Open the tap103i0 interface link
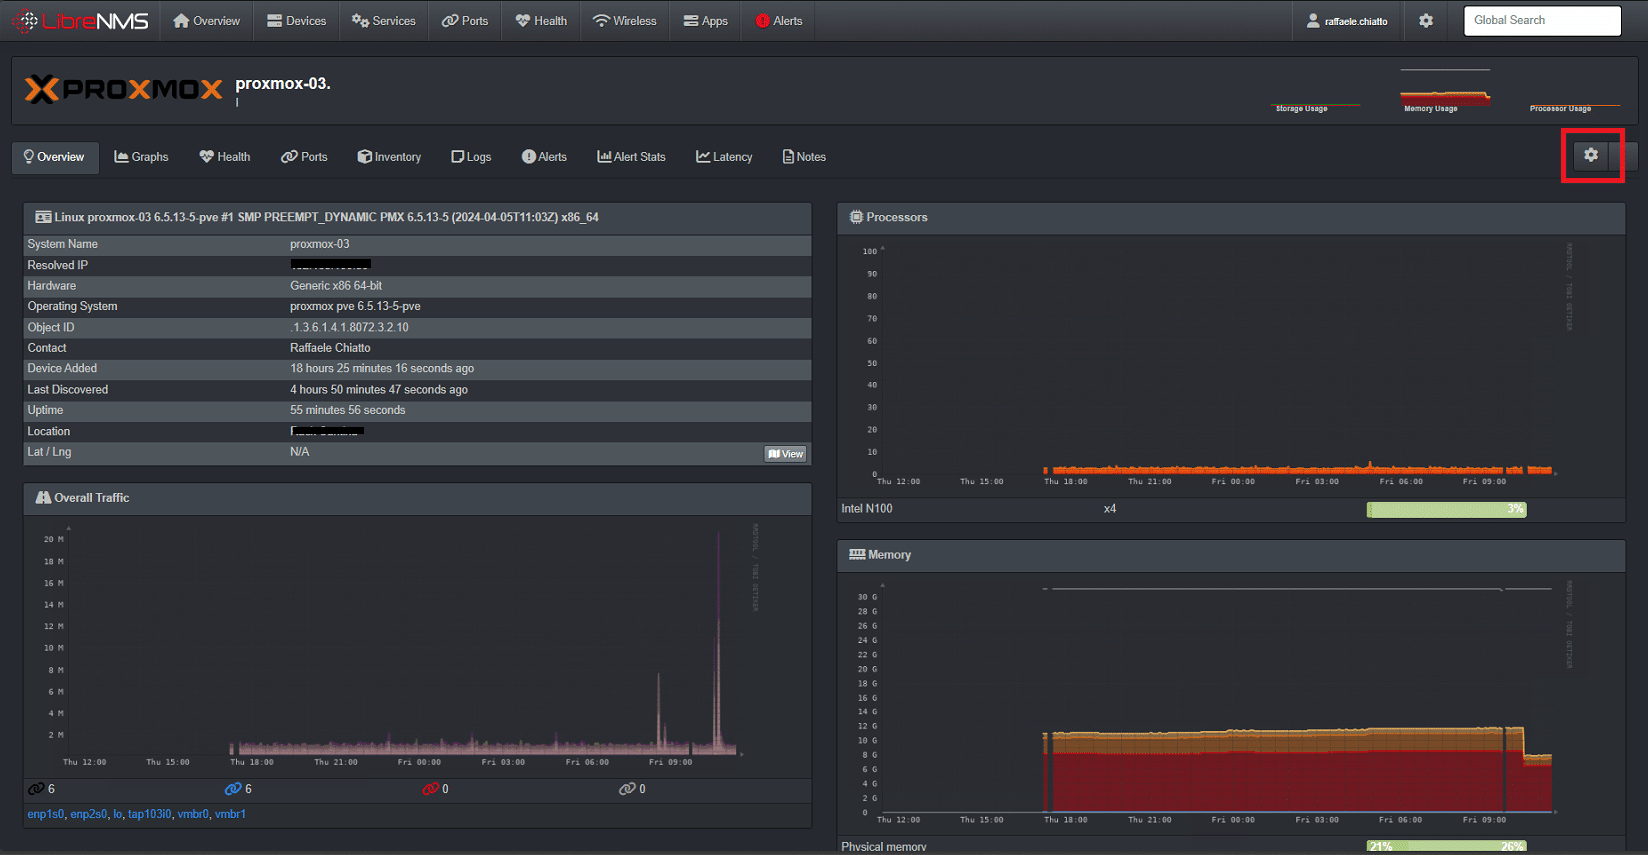 tap(149, 814)
